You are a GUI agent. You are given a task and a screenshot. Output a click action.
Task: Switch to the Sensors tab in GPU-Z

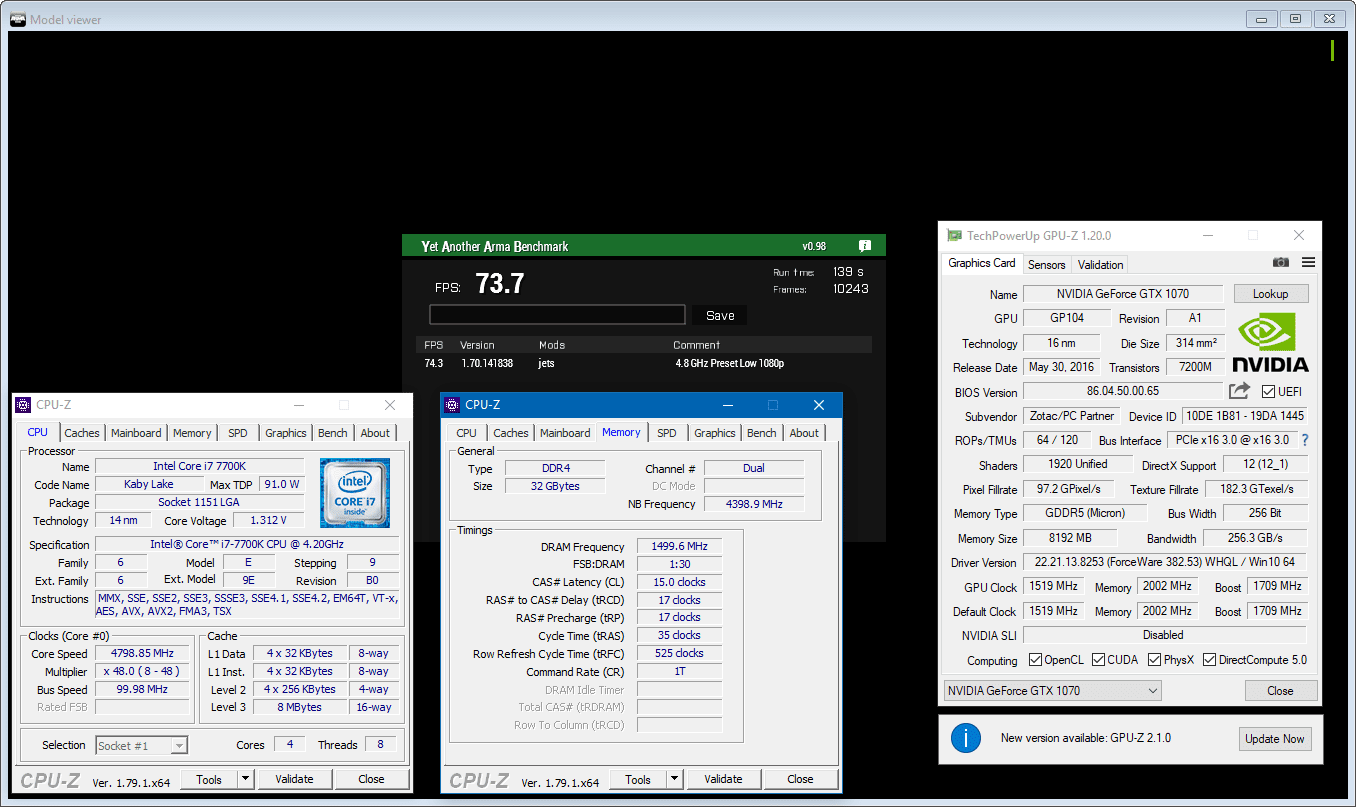[1047, 264]
